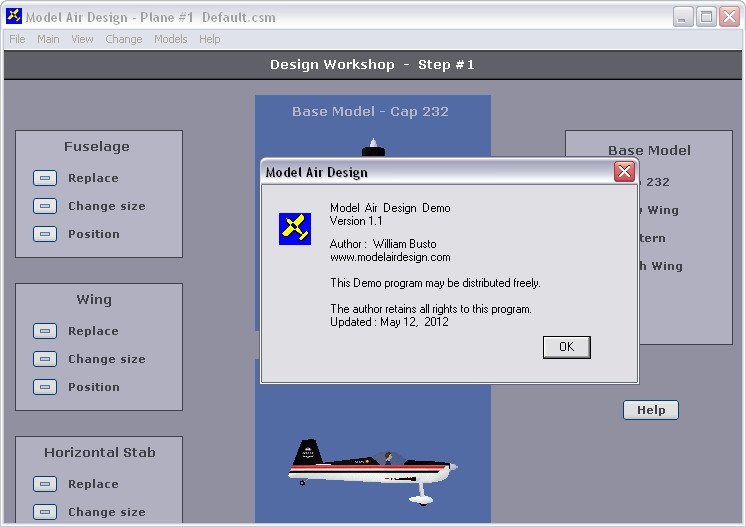The image size is (746, 527).
Task: Click the 'Fuselage' panel heading
Action: (97, 146)
